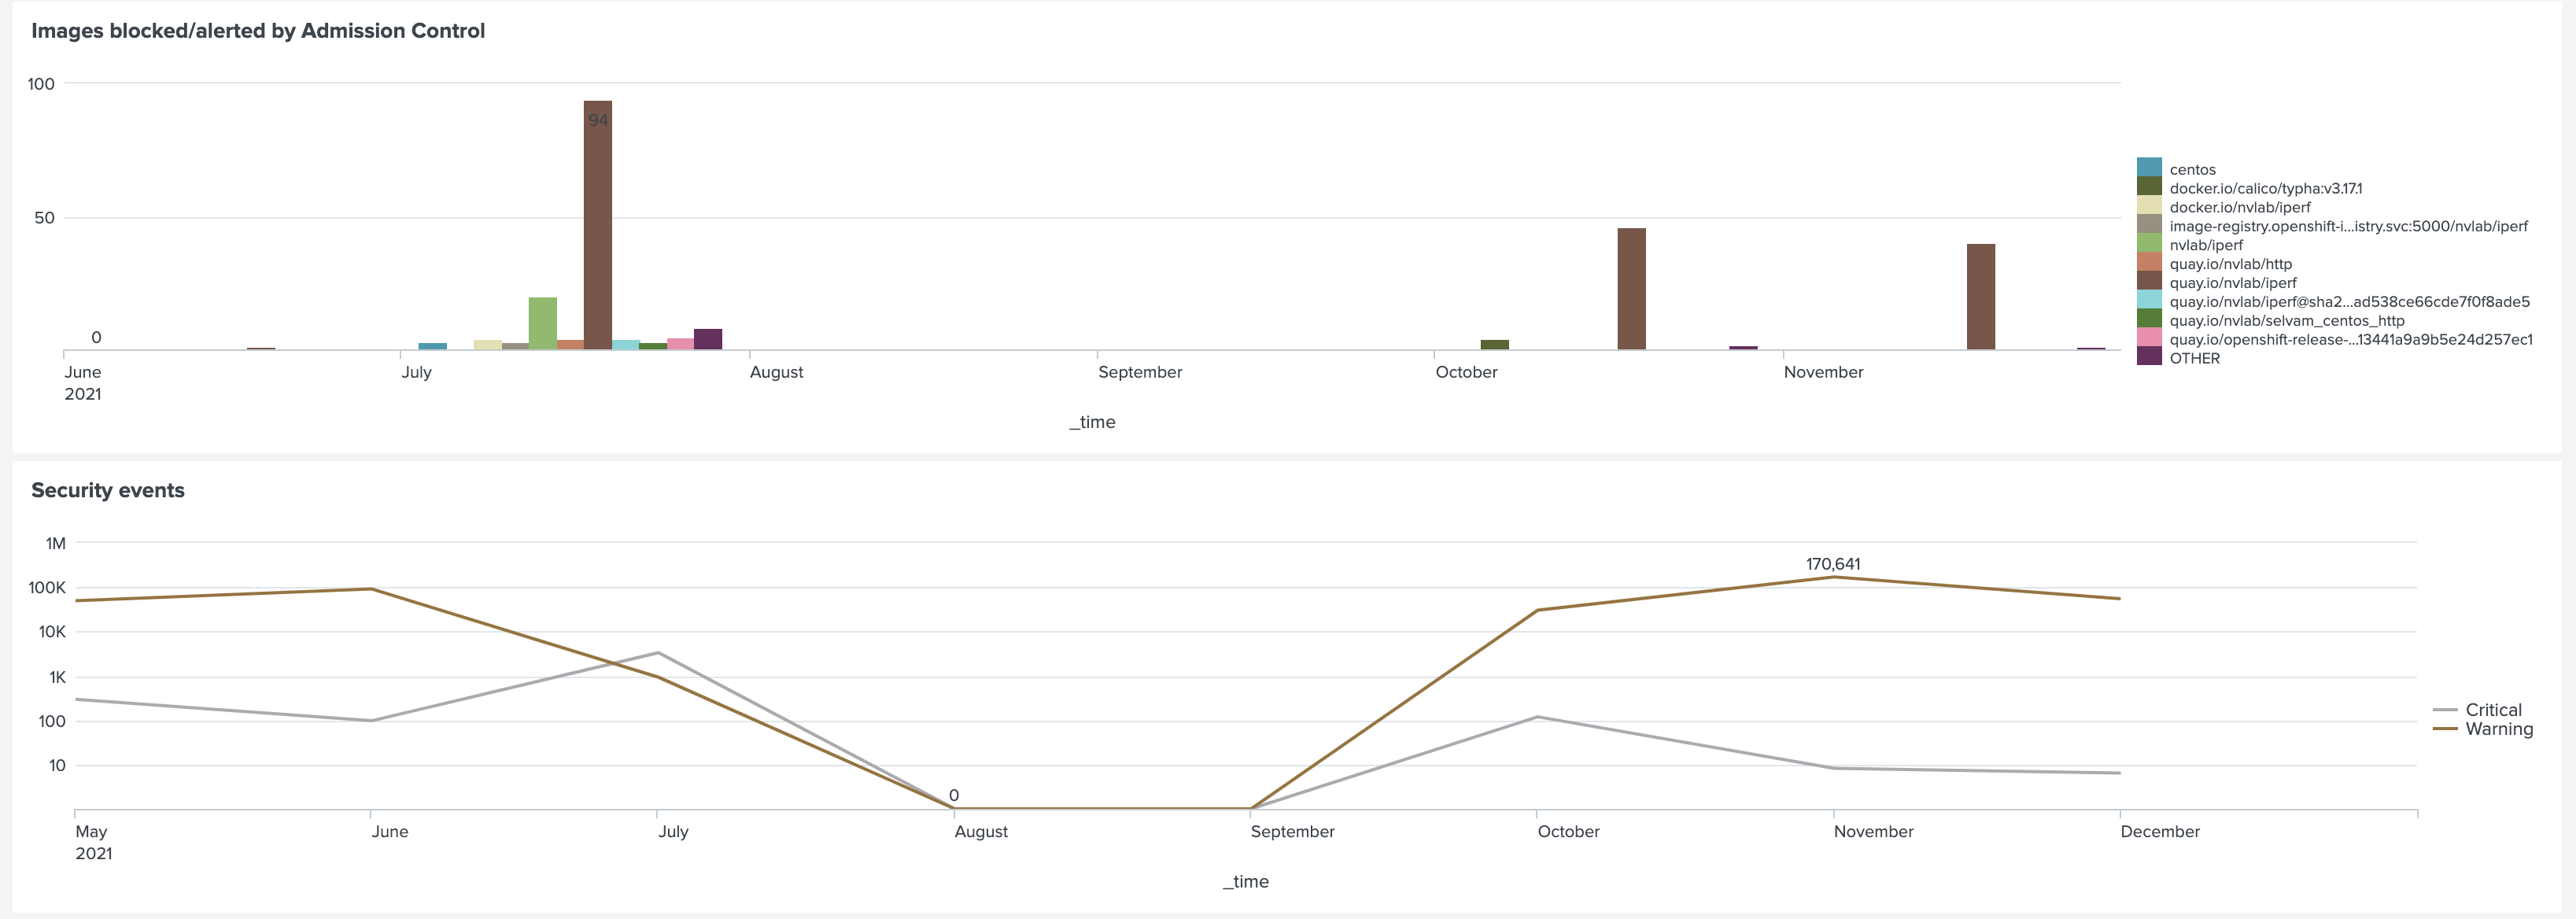This screenshot has width=2576, height=919.
Task: Select quay.io/nvlab/selvam_centos_http legend item
Action: [2286, 321]
